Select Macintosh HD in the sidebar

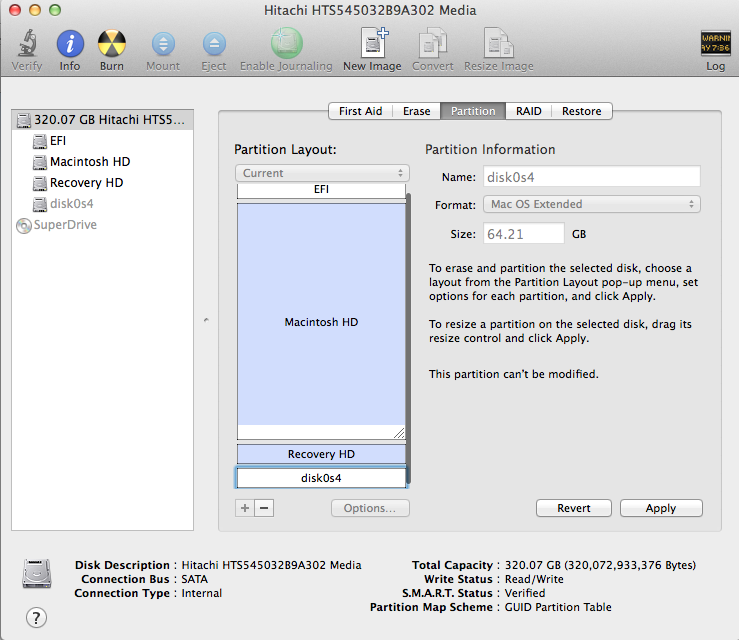[102, 162]
